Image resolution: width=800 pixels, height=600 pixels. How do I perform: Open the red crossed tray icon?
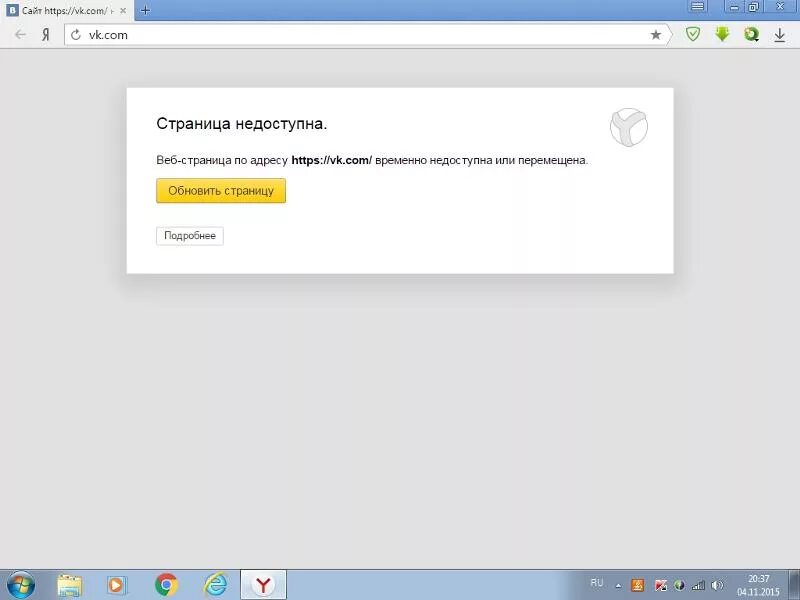(x=661, y=585)
